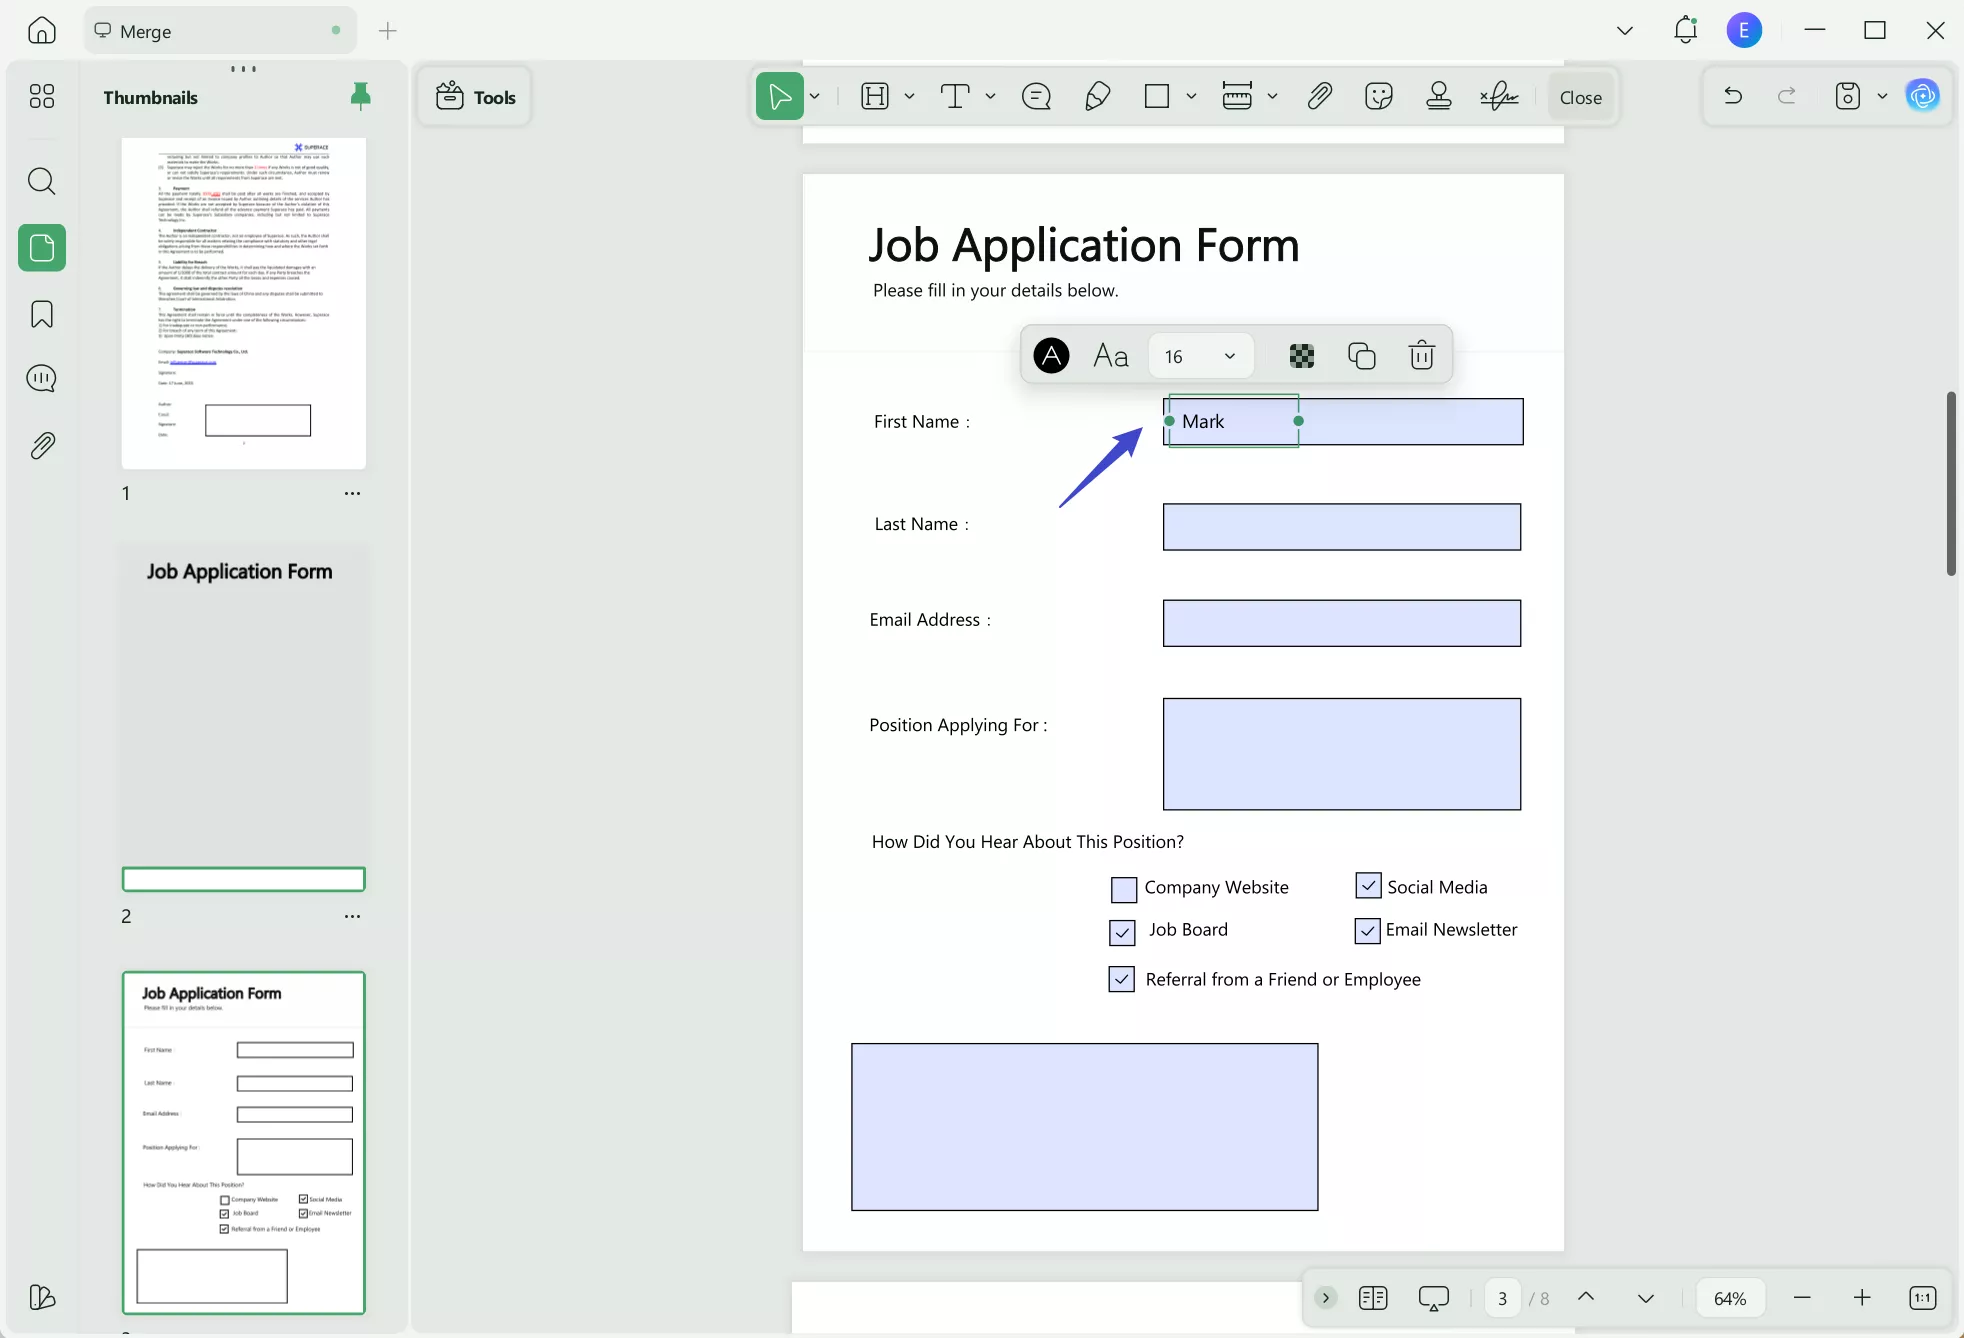Attach a file using the paperclip tool
Screen dimensions: 1964x1338
[1319, 96]
